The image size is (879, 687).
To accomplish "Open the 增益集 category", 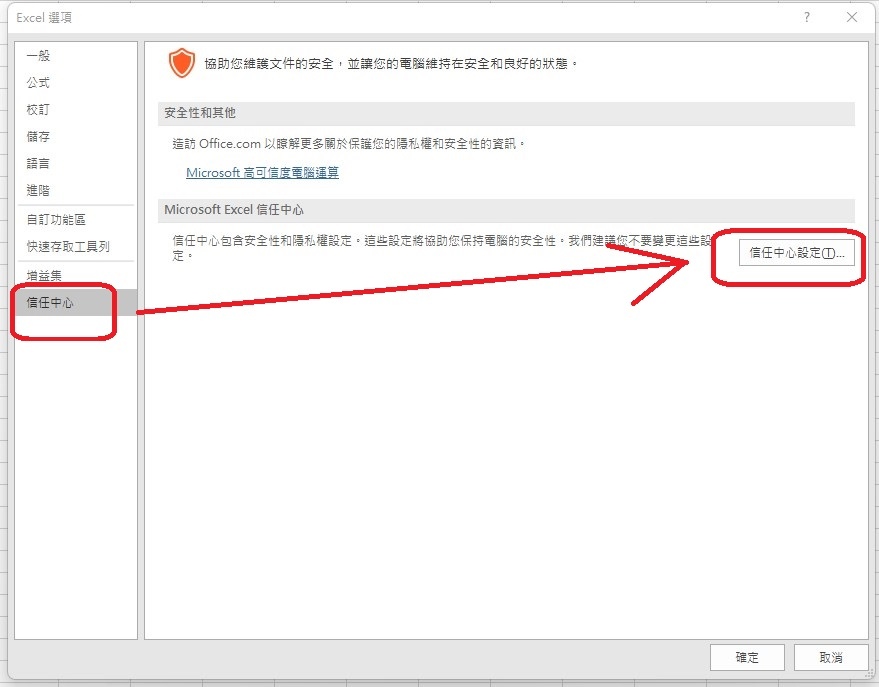I will (x=76, y=275).
